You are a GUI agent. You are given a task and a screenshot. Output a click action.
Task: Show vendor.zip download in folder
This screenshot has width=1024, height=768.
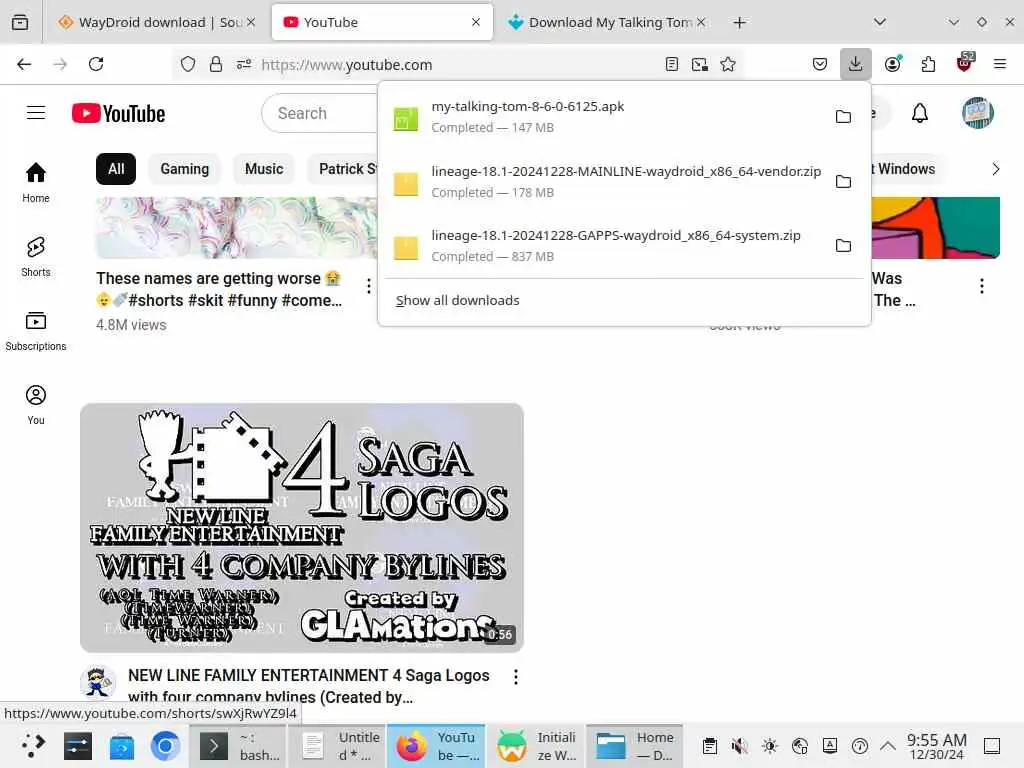[x=843, y=182]
